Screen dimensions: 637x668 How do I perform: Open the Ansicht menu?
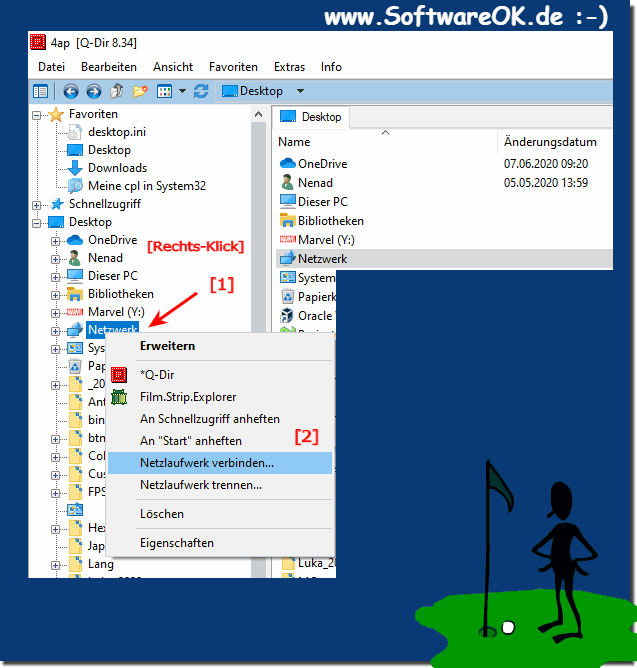(x=173, y=67)
